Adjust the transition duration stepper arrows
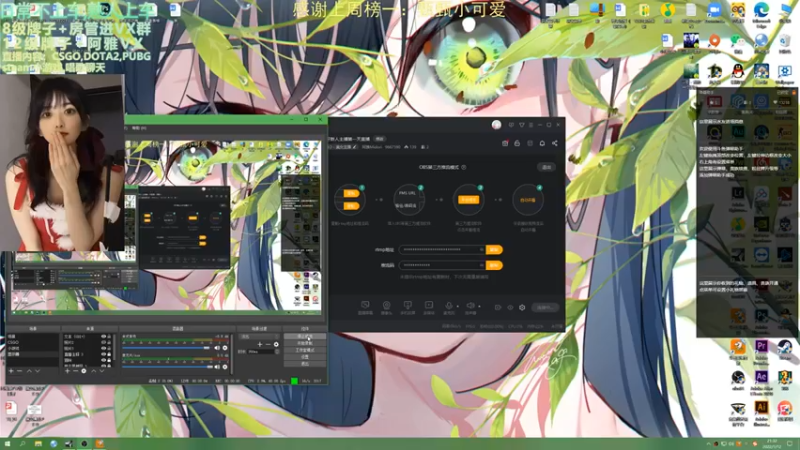Image resolution: width=800 pixels, height=450 pixels. 277,352
